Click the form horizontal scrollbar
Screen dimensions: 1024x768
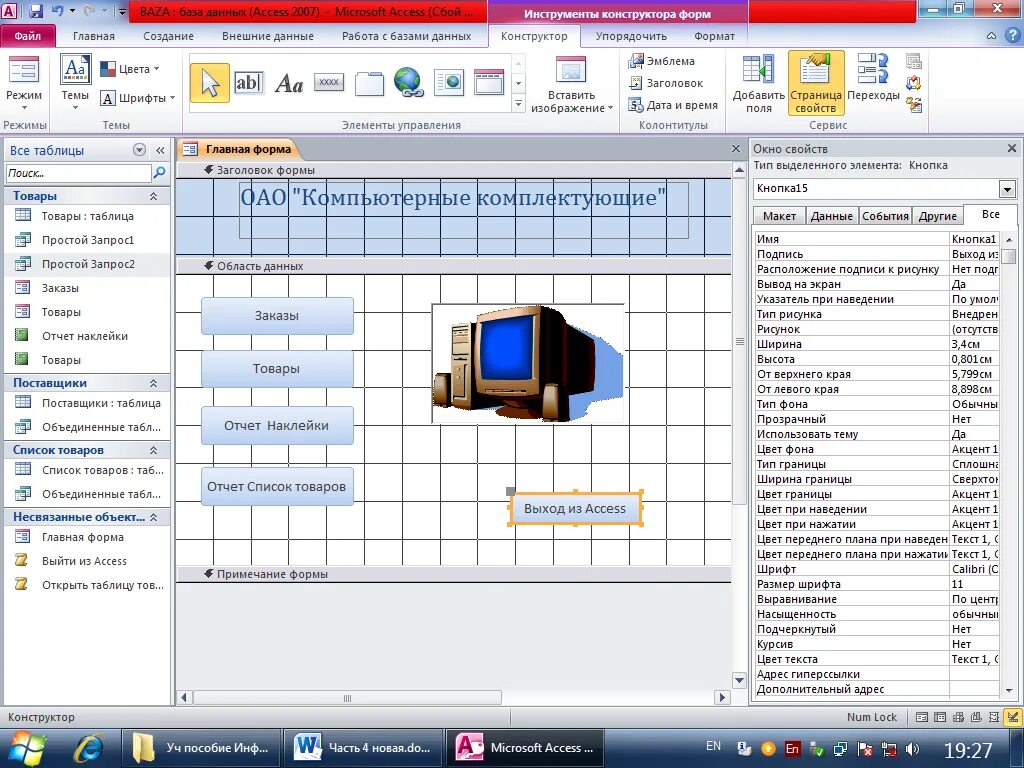[348, 697]
